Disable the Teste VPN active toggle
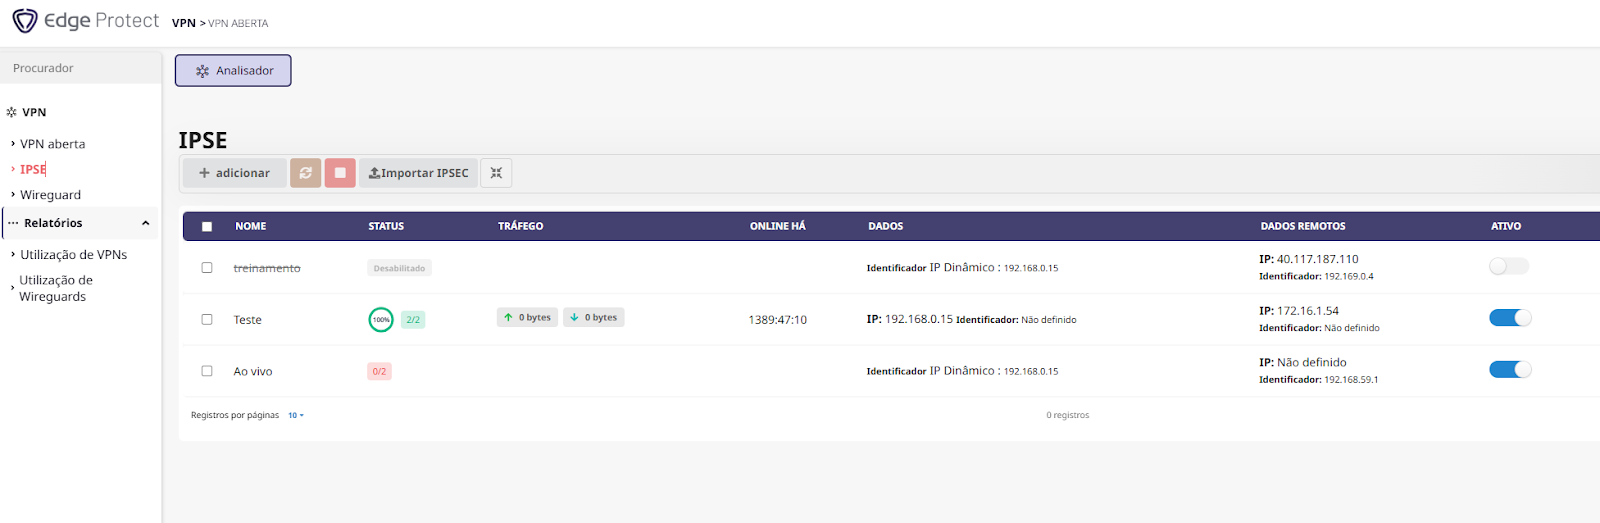 1509,318
